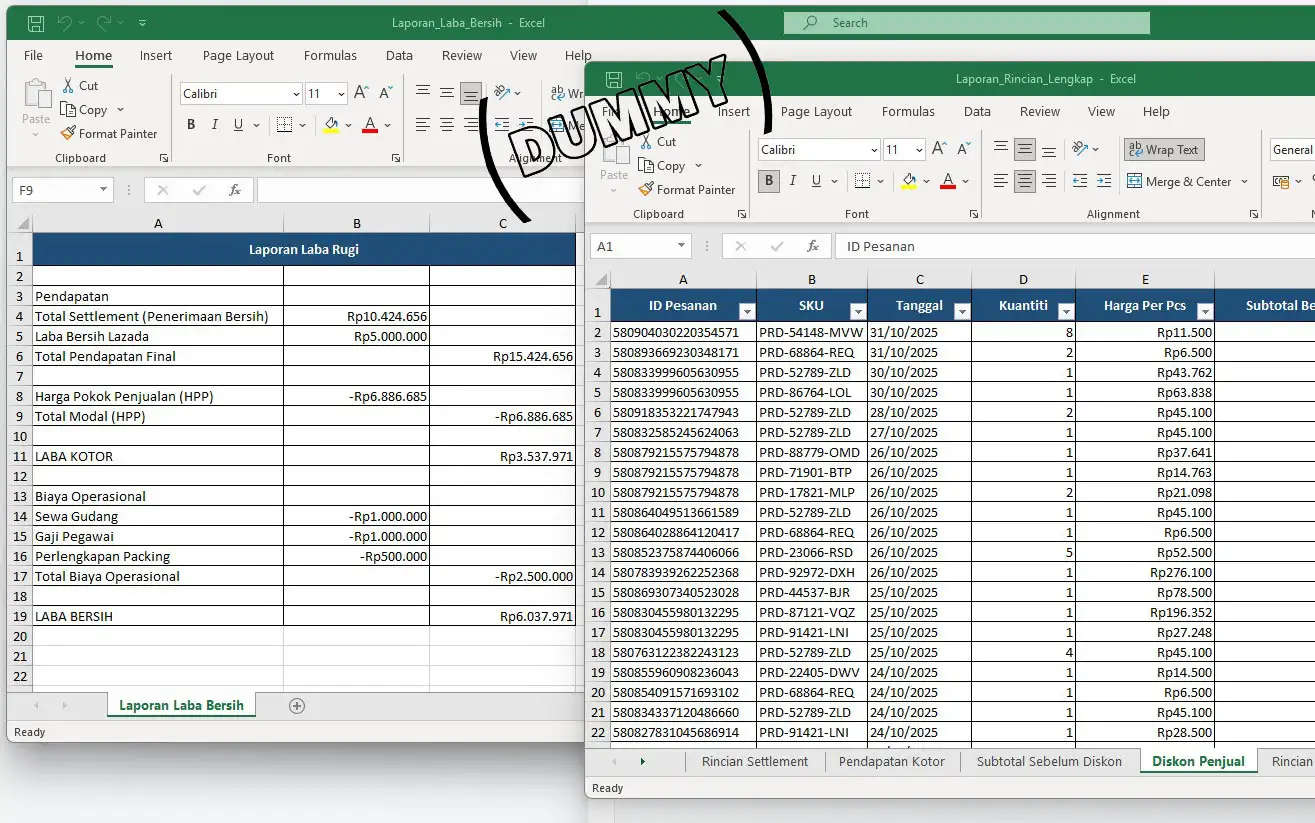
Task: Select the Merge & Center icon
Action: pos(1182,180)
